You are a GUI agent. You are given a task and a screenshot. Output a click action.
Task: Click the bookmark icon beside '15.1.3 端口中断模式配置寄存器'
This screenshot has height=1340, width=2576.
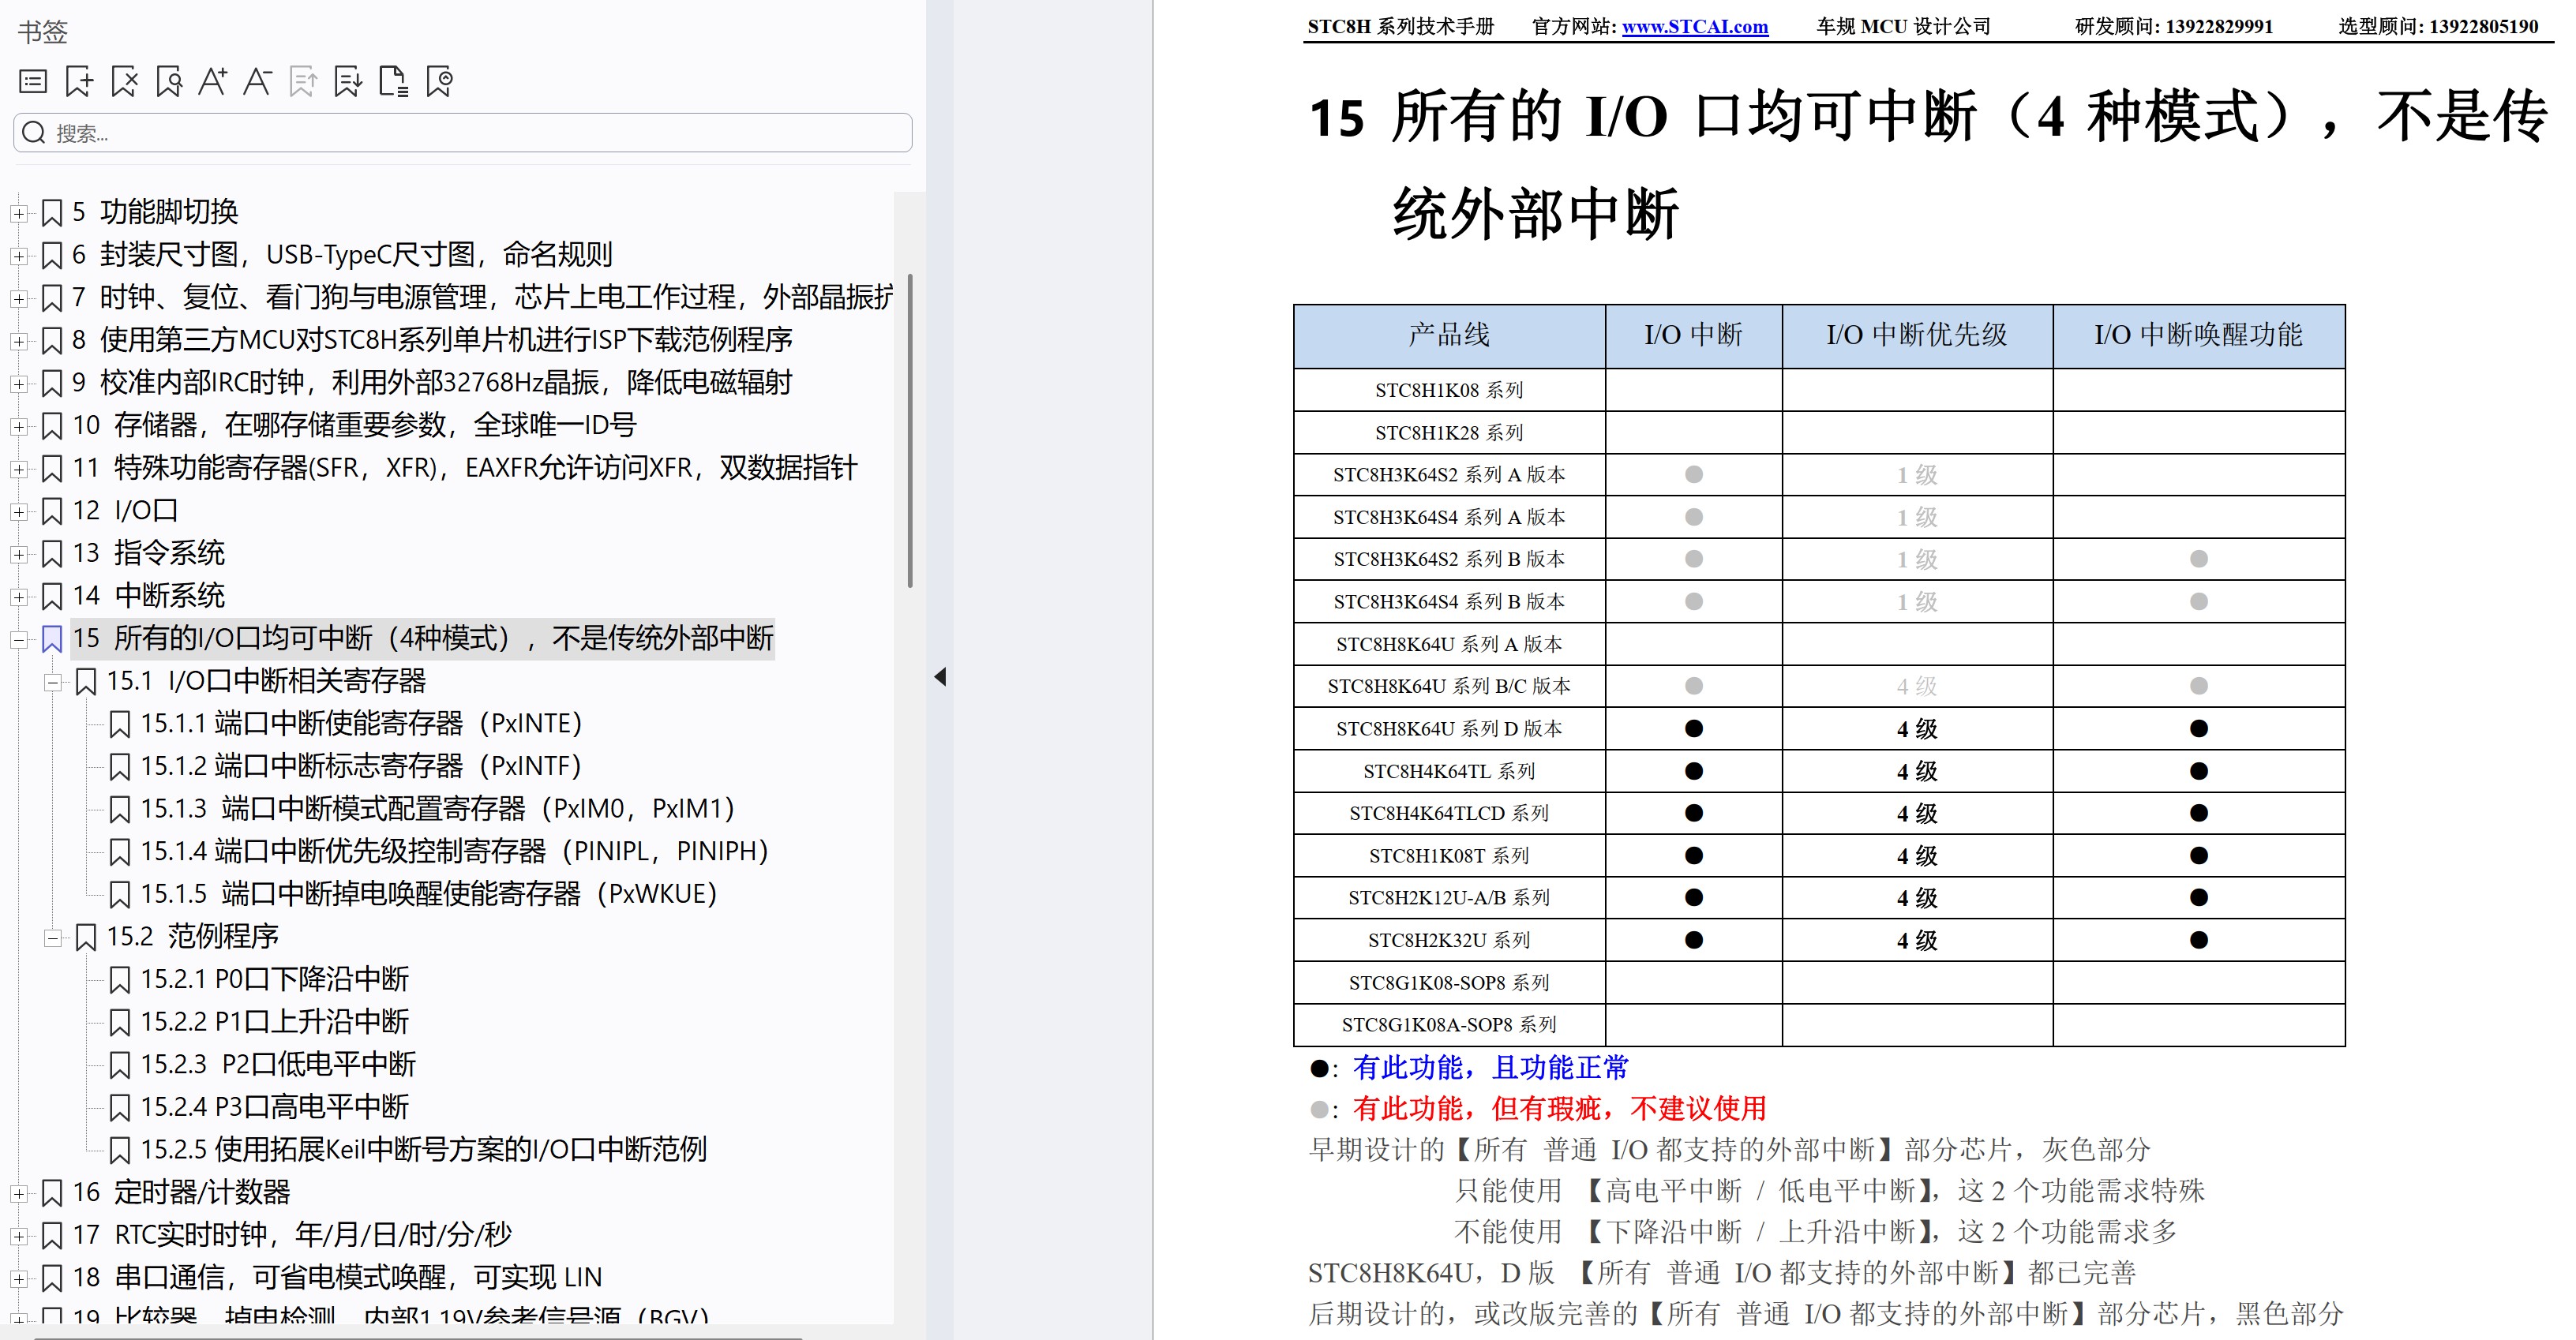point(119,809)
